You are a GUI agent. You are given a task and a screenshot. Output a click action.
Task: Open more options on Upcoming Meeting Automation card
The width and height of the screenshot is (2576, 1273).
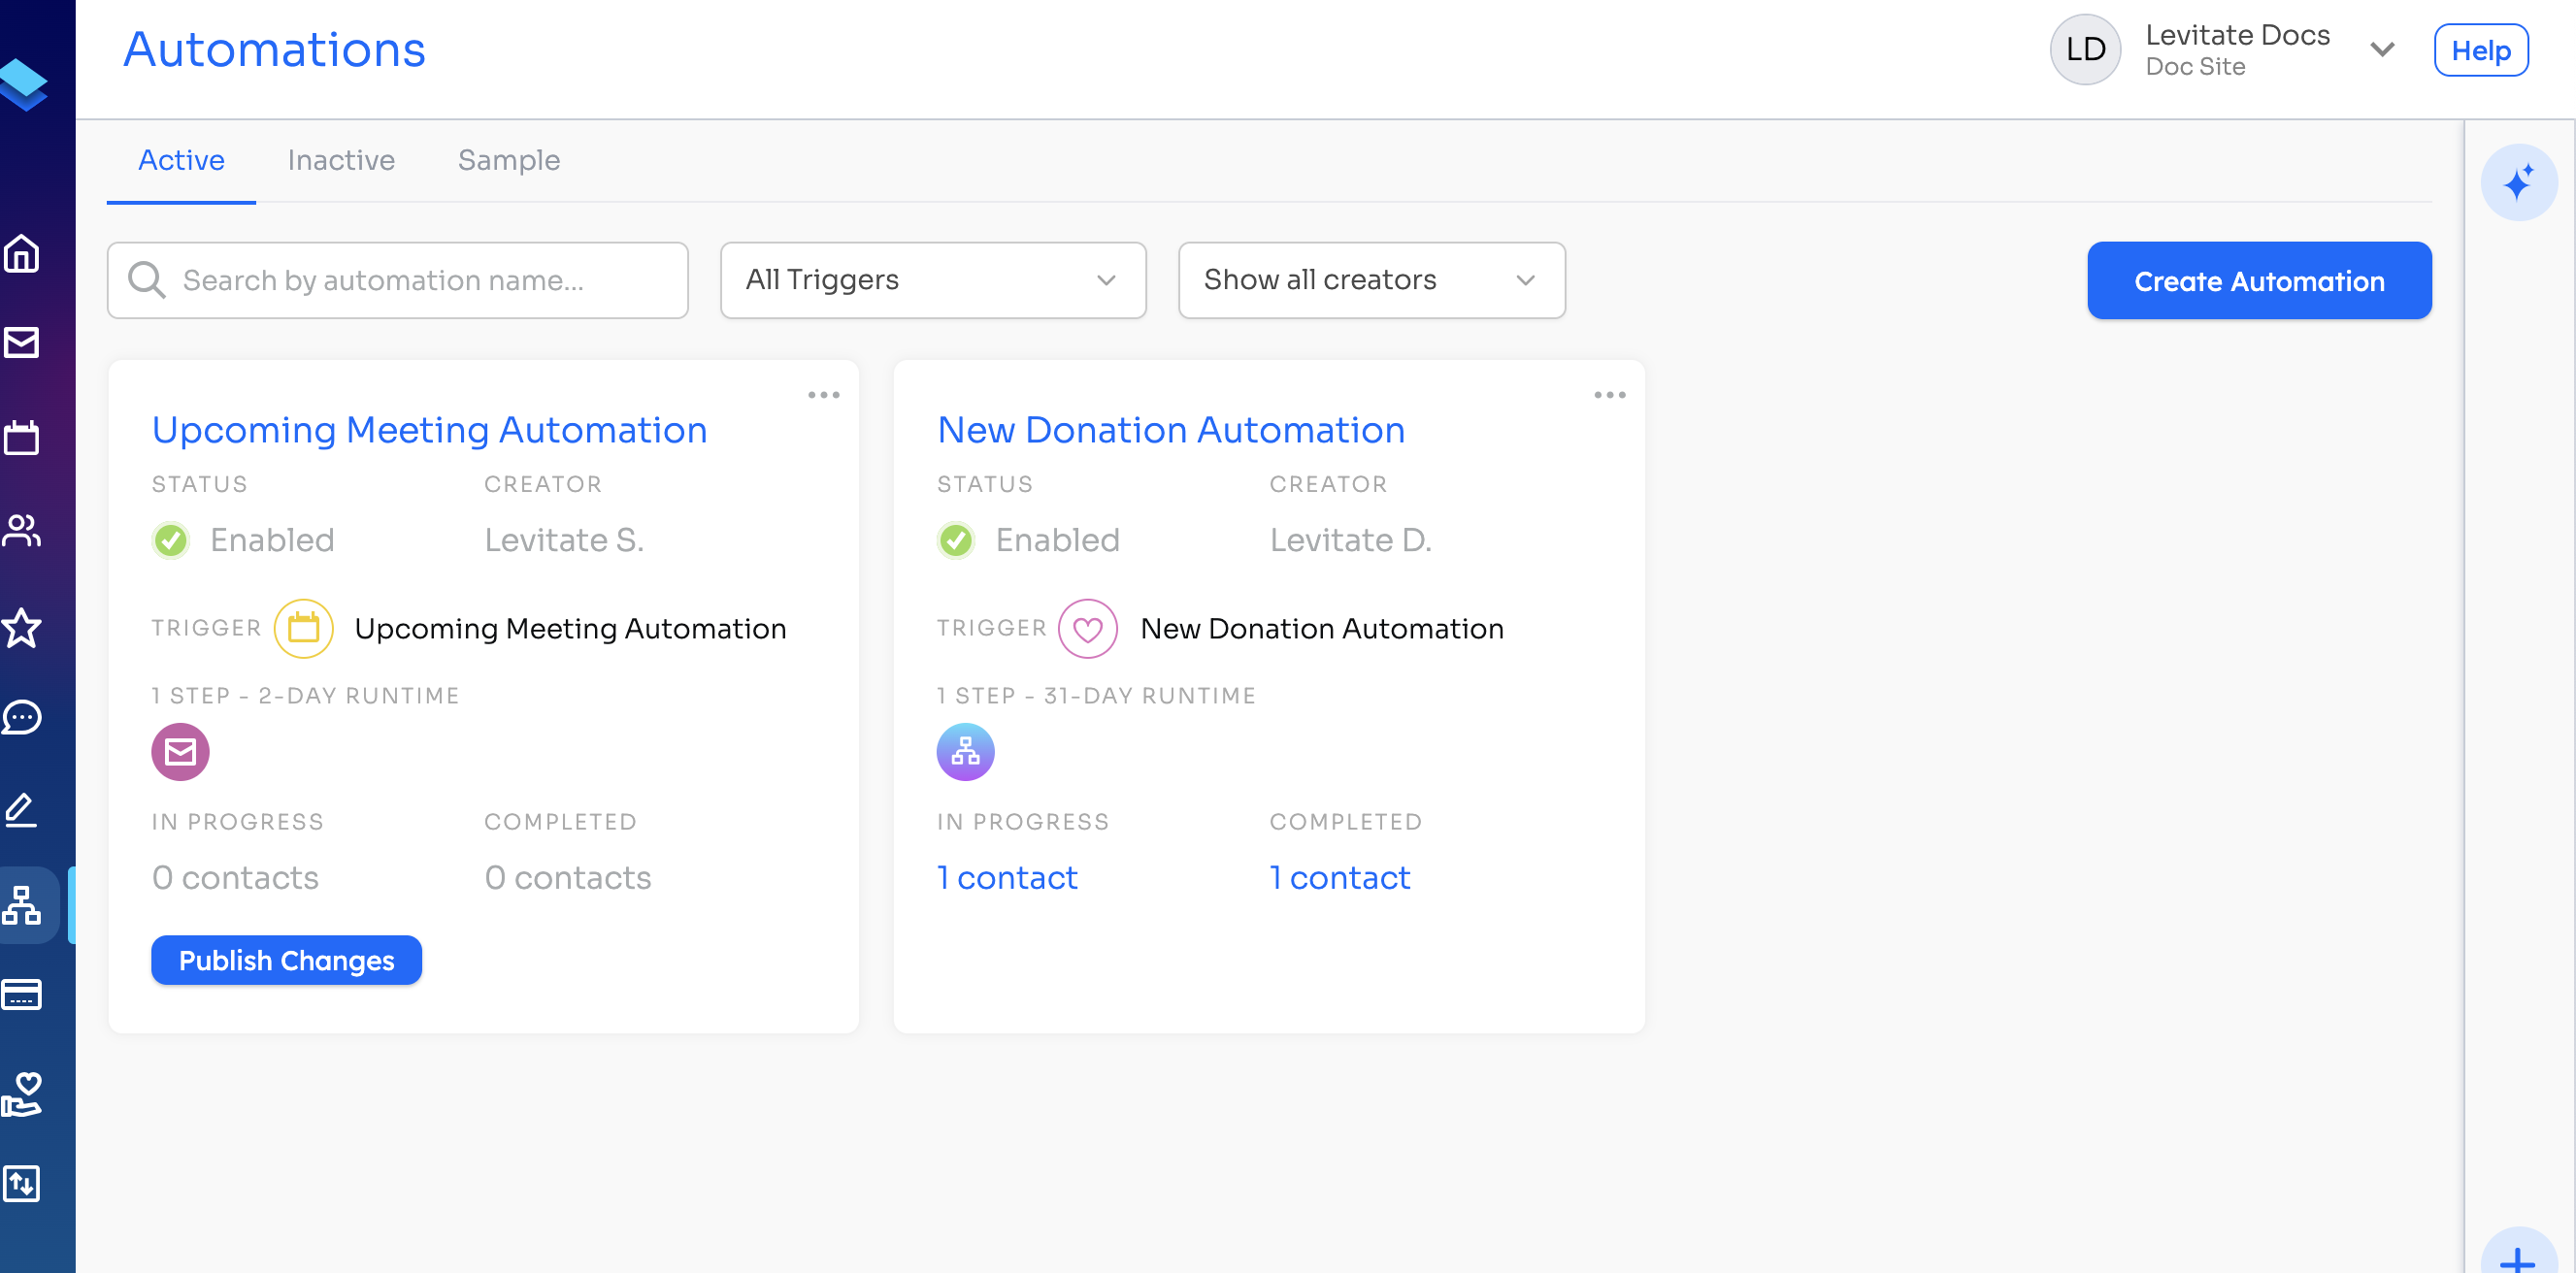tap(824, 395)
